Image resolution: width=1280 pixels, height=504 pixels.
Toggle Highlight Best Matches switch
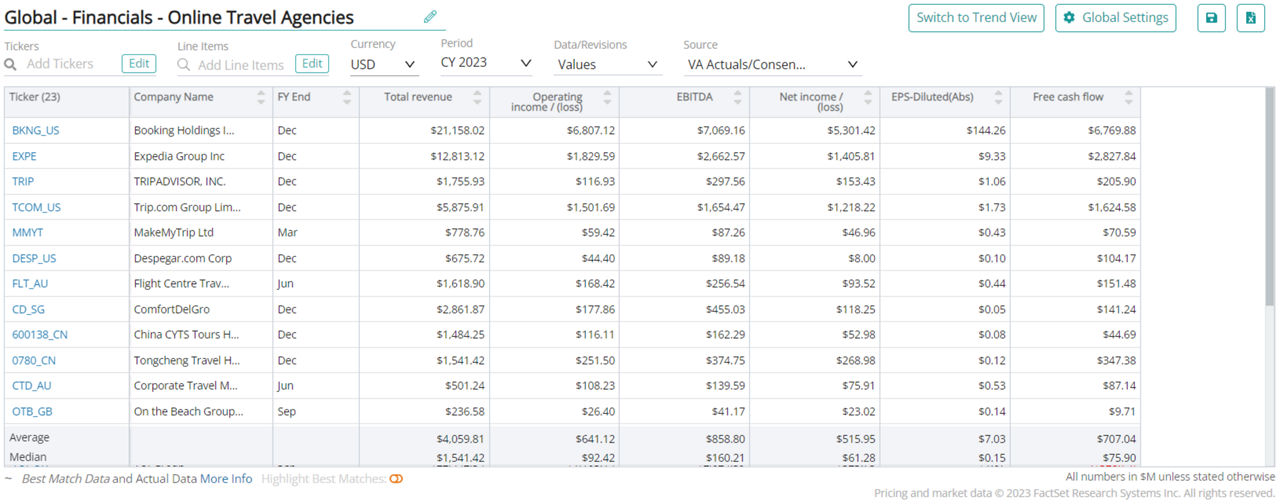click(396, 479)
